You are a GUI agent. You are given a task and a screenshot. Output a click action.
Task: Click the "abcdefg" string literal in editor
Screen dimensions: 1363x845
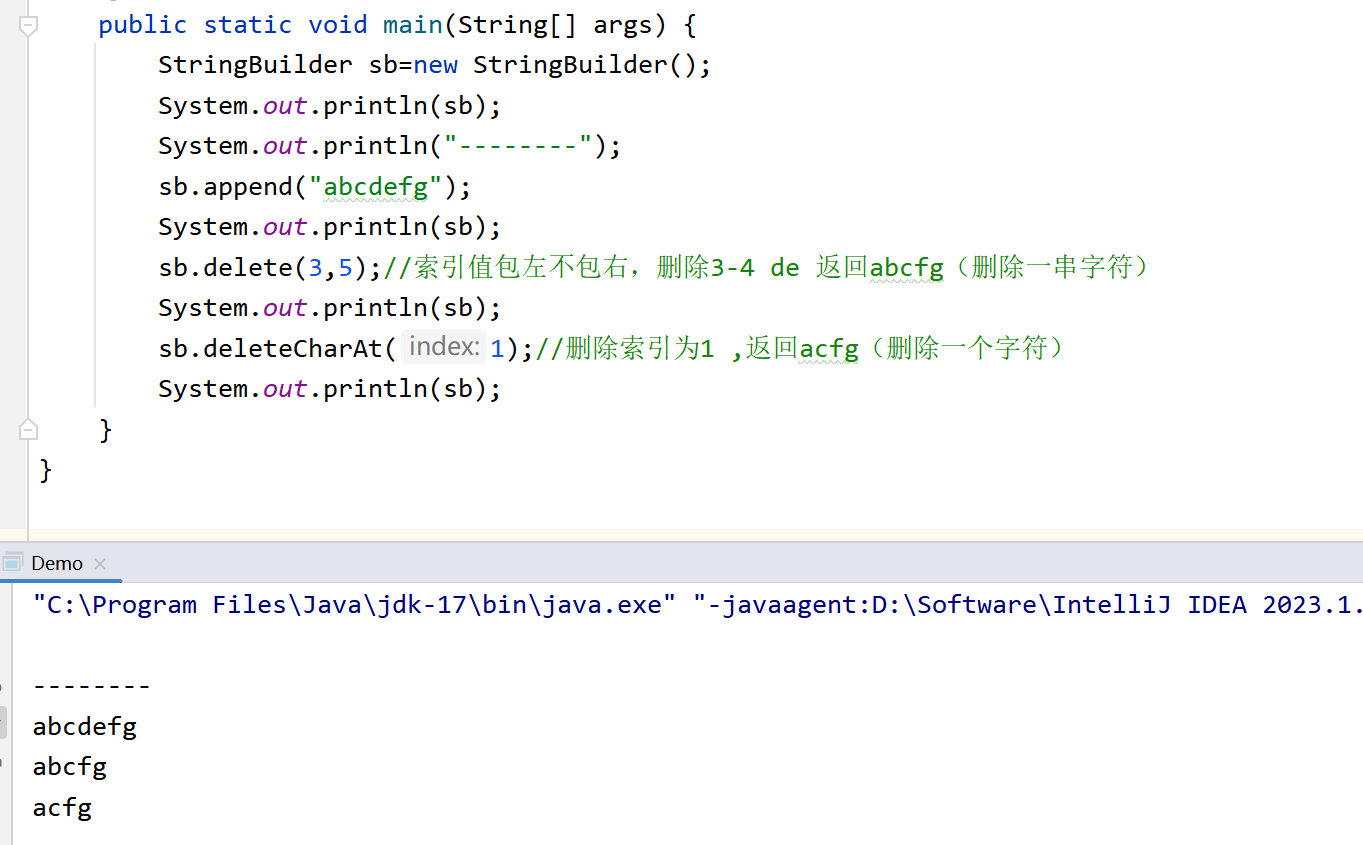375,186
